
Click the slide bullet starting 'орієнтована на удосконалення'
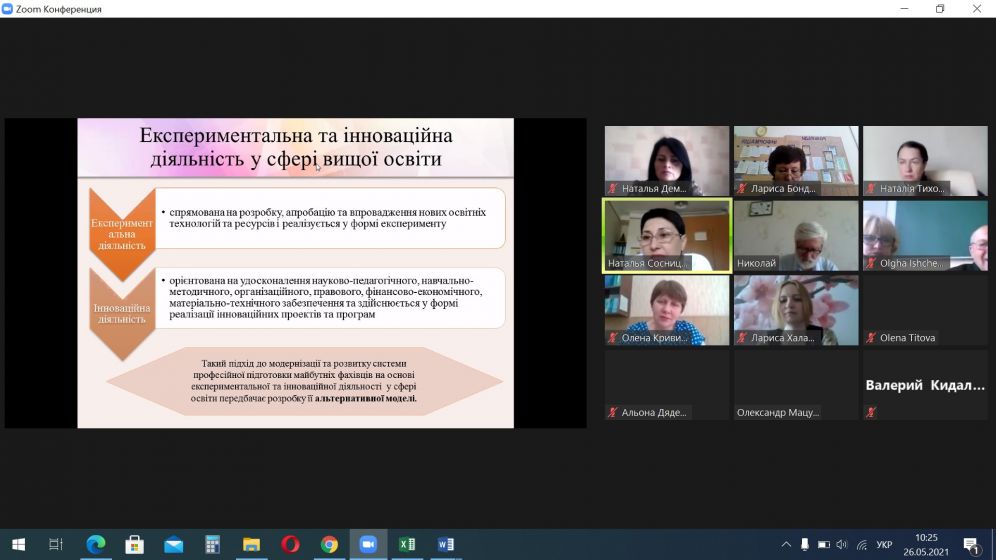[x=323, y=297]
